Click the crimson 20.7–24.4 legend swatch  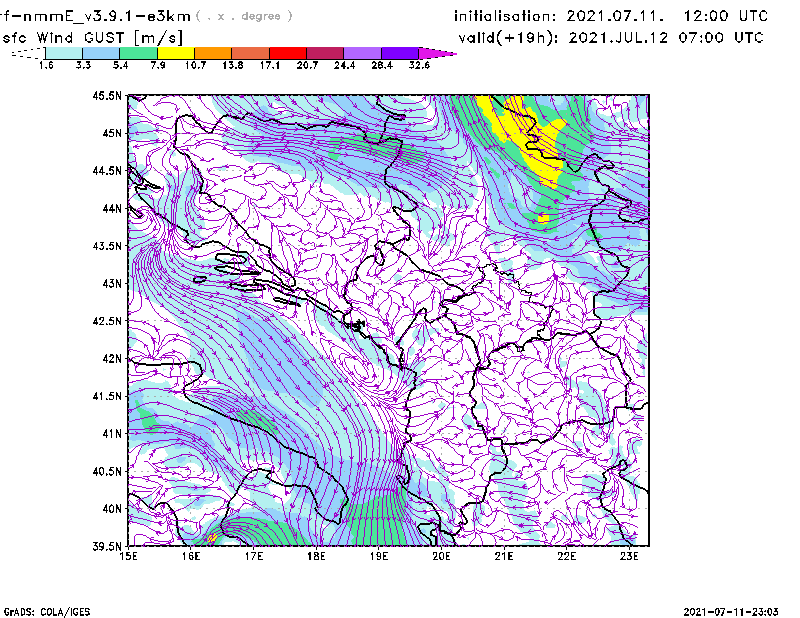[x=325, y=53]
